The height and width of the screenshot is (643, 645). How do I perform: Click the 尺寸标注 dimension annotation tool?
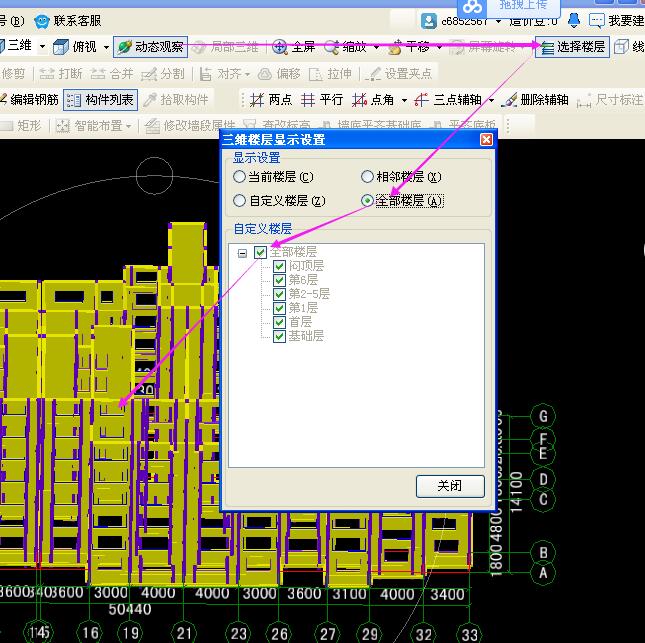pyautogui.click(x=610, y=100)
